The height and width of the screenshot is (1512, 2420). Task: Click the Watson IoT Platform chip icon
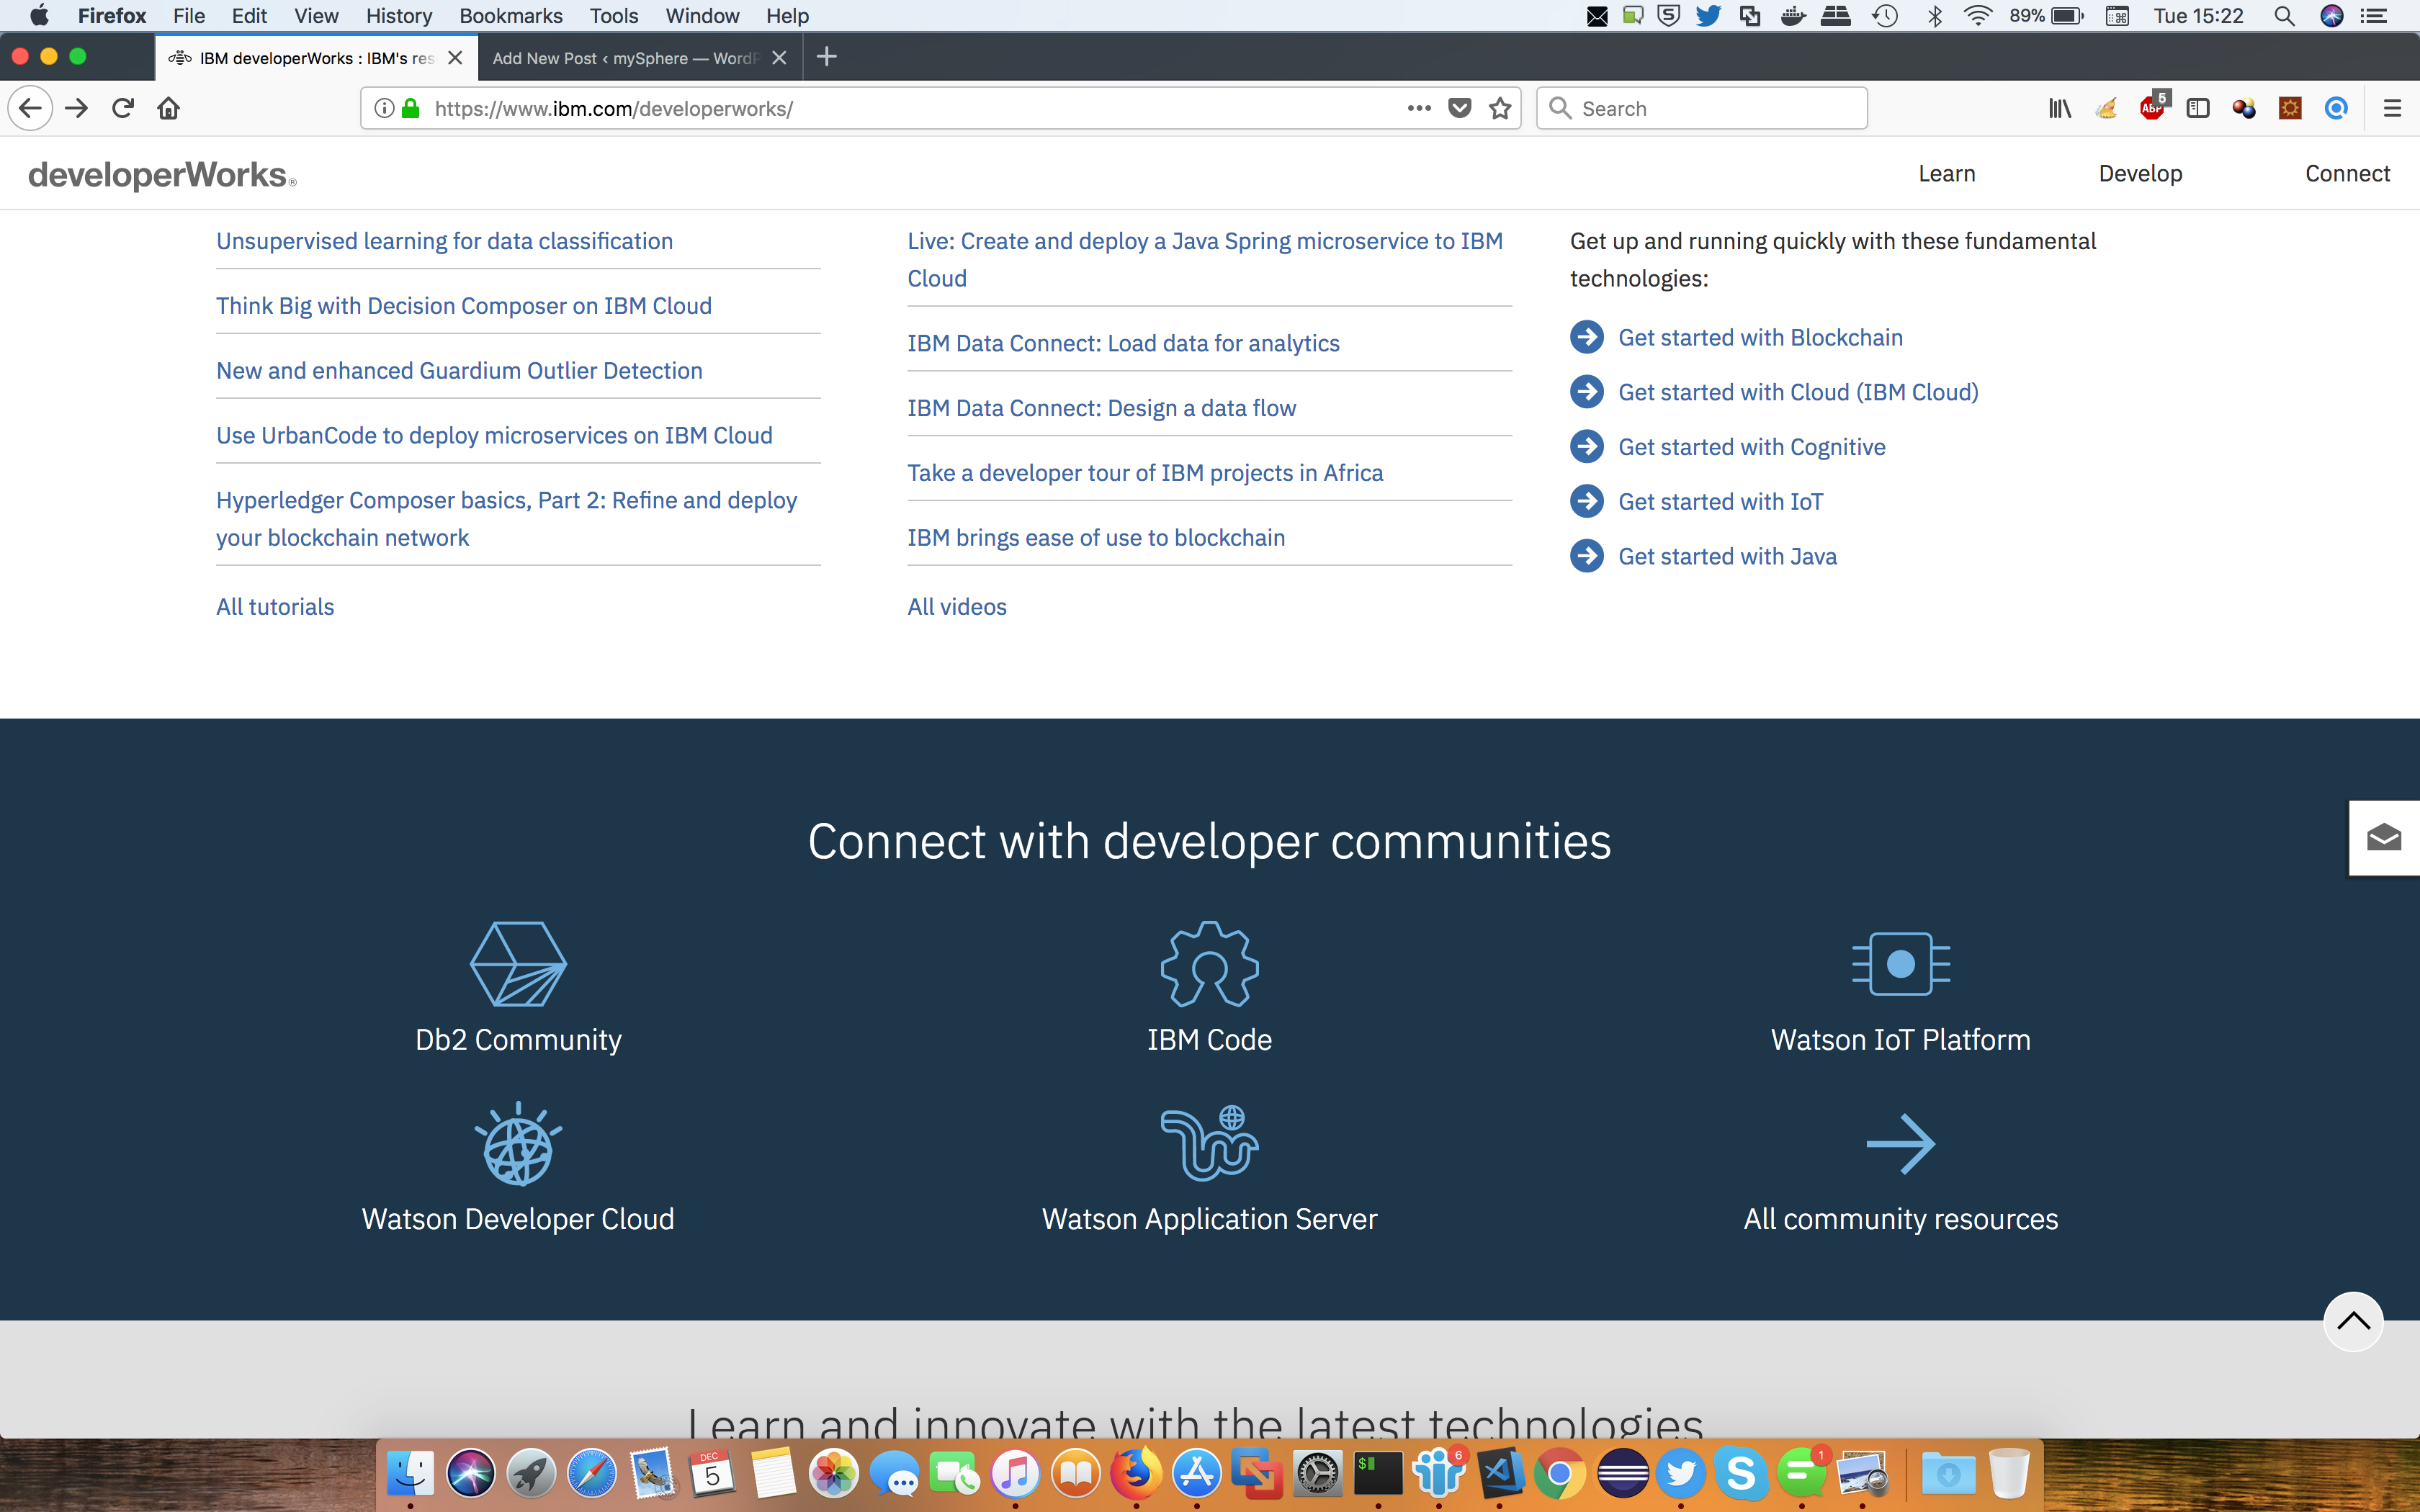tap(1901, 964)
